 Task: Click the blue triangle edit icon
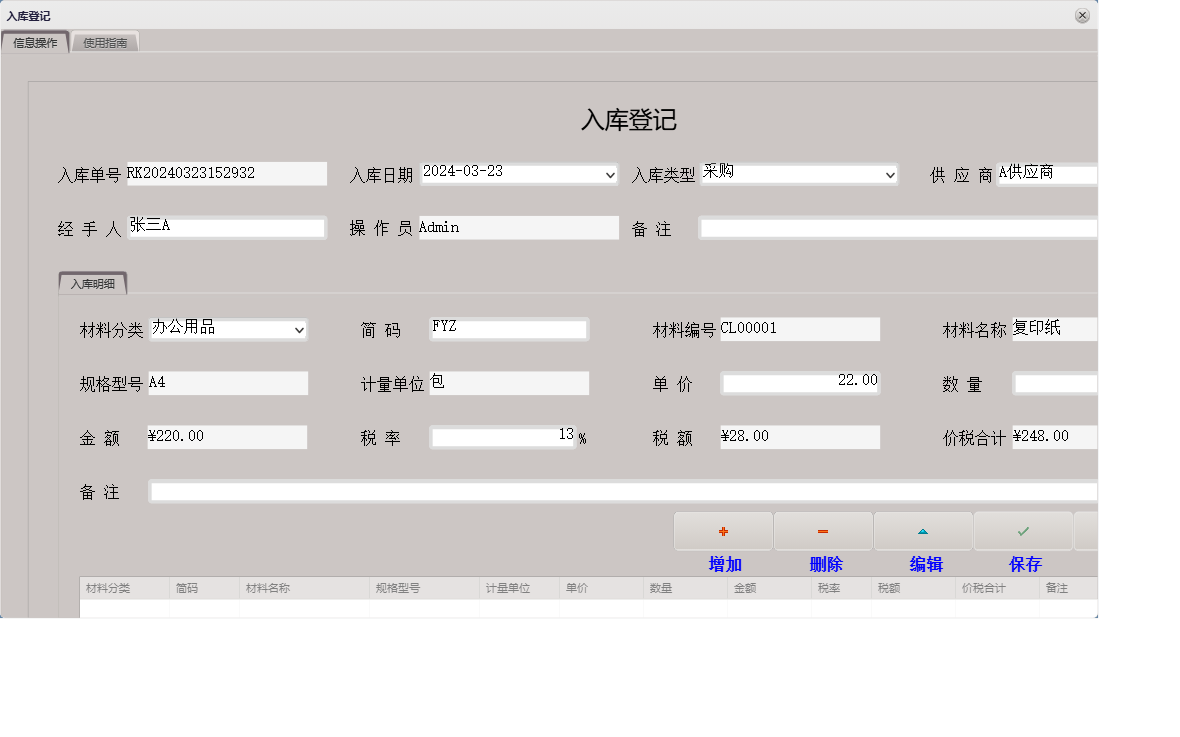(x=922, y=530)
